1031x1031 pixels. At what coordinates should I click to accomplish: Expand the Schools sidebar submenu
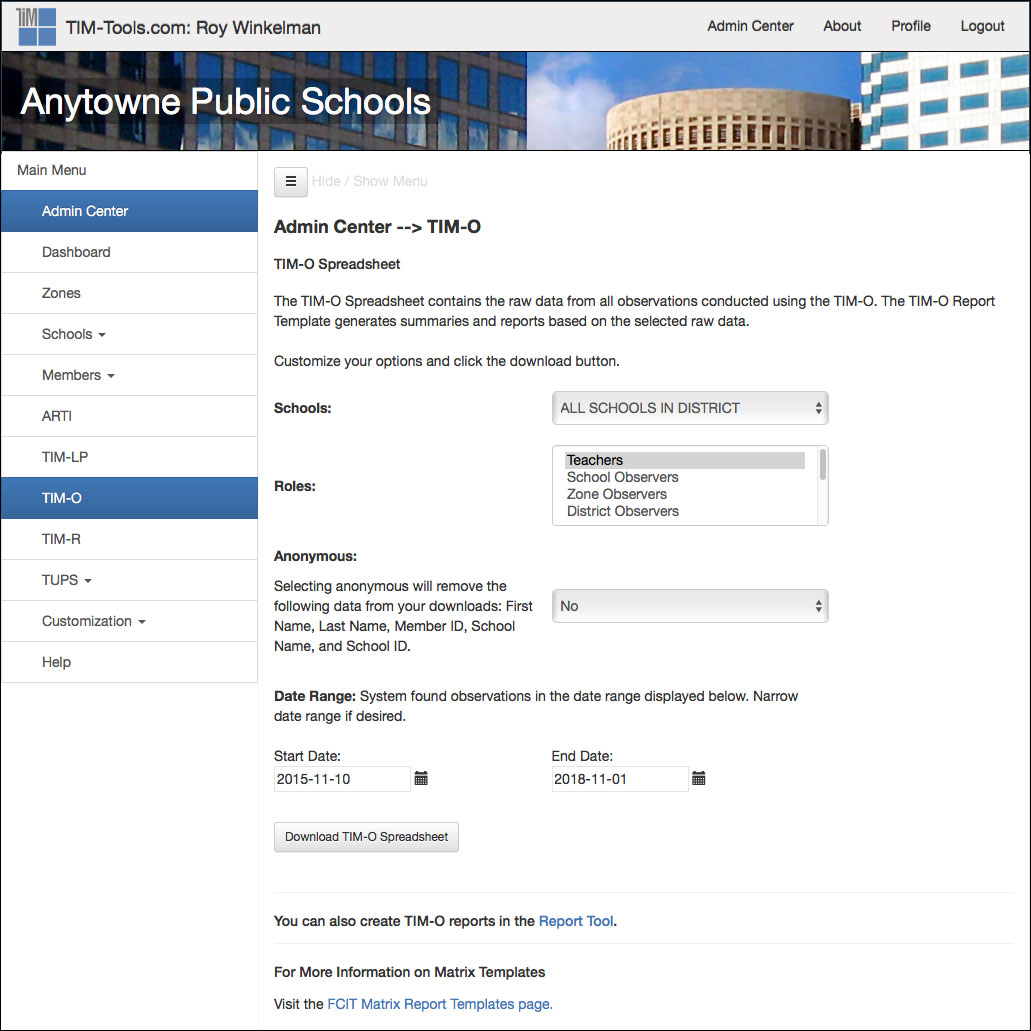pos(130,334)
